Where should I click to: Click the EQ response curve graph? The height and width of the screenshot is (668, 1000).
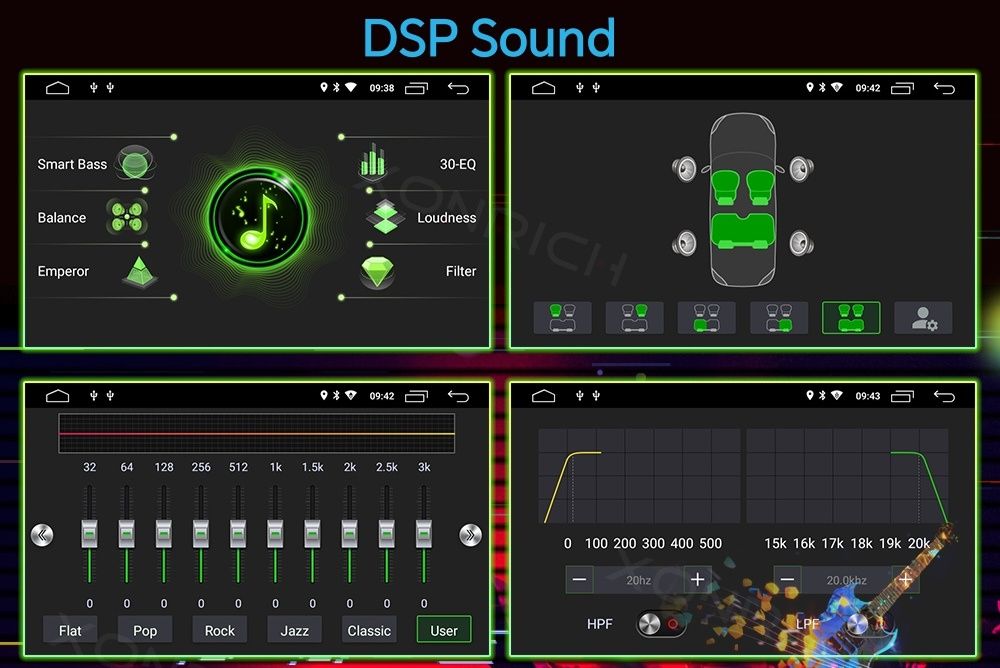click(256, 433)
